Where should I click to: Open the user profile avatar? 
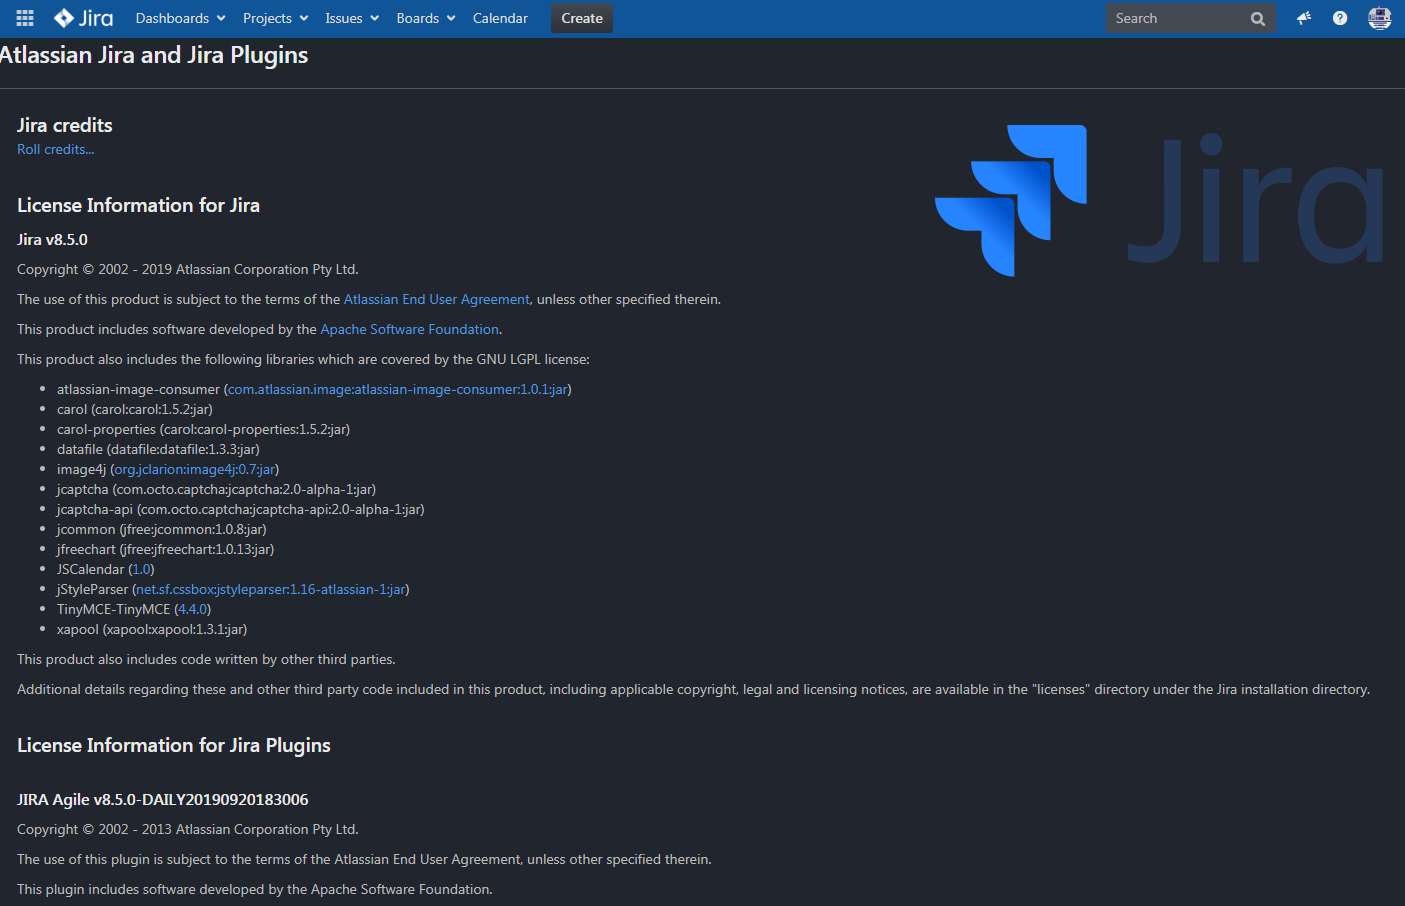coord(1379,18)
